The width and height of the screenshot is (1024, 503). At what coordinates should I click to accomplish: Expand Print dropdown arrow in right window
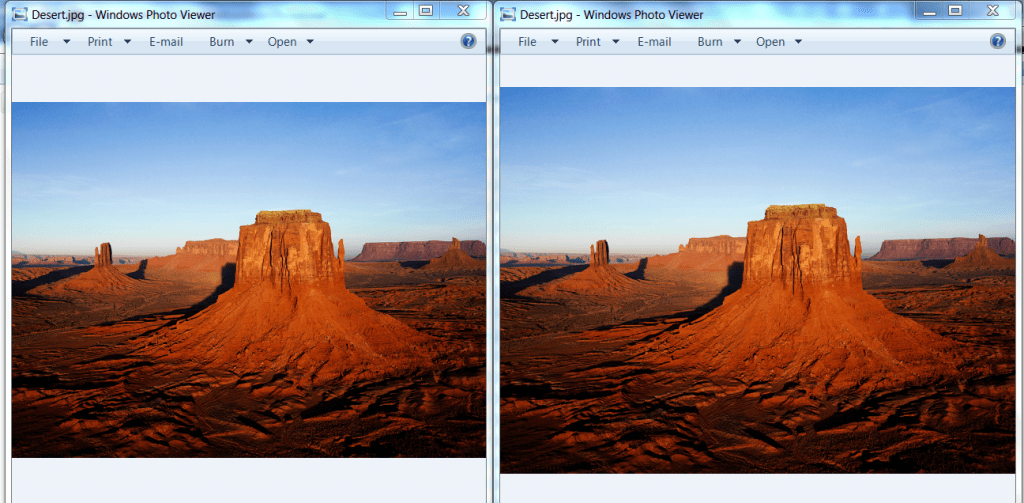pyautogui.click(x=616, y=42)
